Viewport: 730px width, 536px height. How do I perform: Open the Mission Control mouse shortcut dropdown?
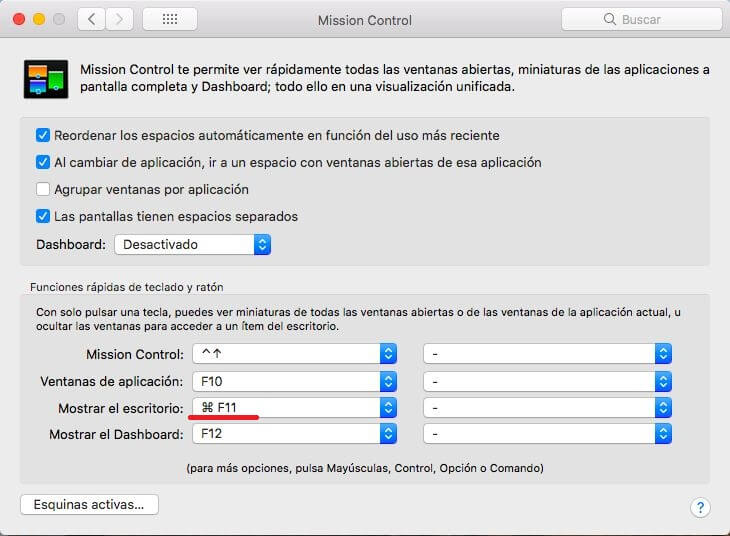point(547,354)
